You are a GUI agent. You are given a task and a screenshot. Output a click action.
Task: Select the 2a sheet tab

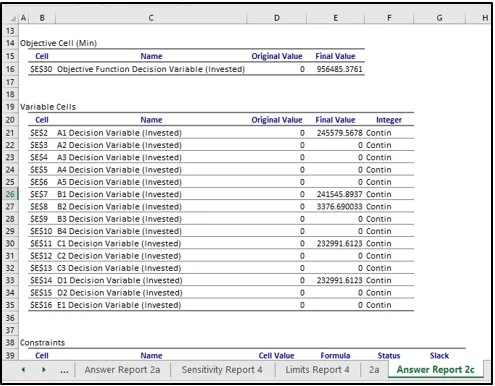pos(374,370)
